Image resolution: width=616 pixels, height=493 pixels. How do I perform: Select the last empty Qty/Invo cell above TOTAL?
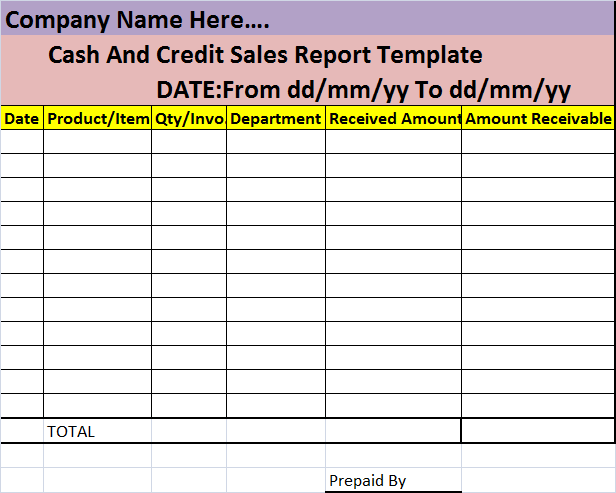click(189, 406)
